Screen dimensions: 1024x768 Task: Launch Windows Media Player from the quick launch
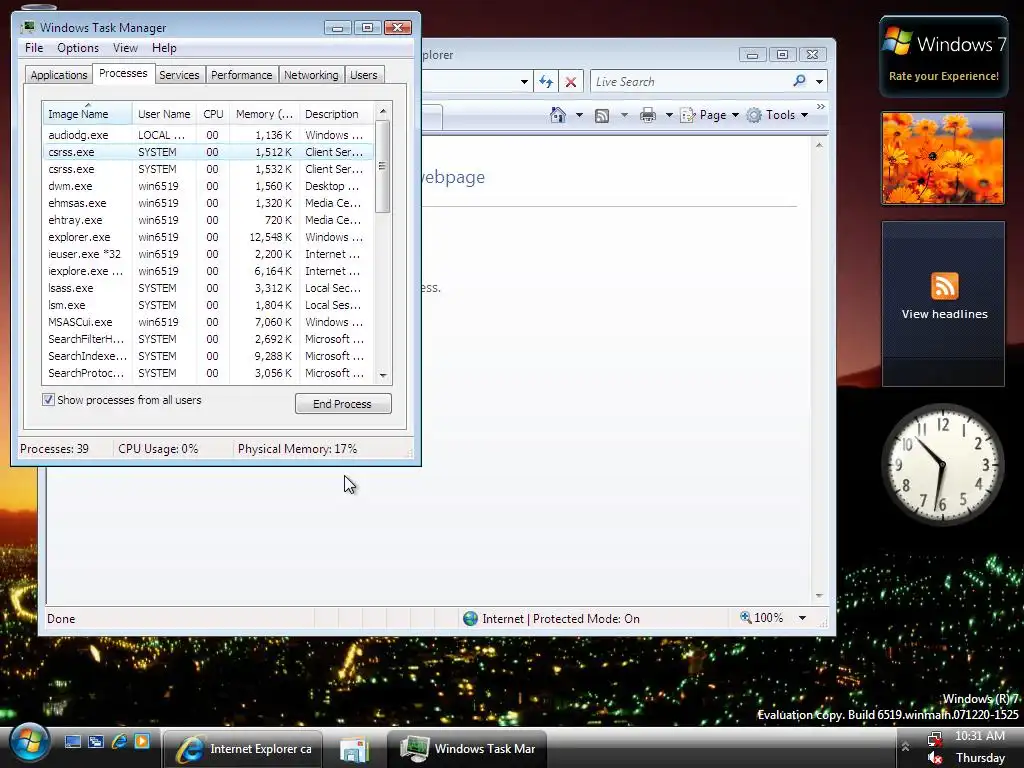click(x=142, y=741)
